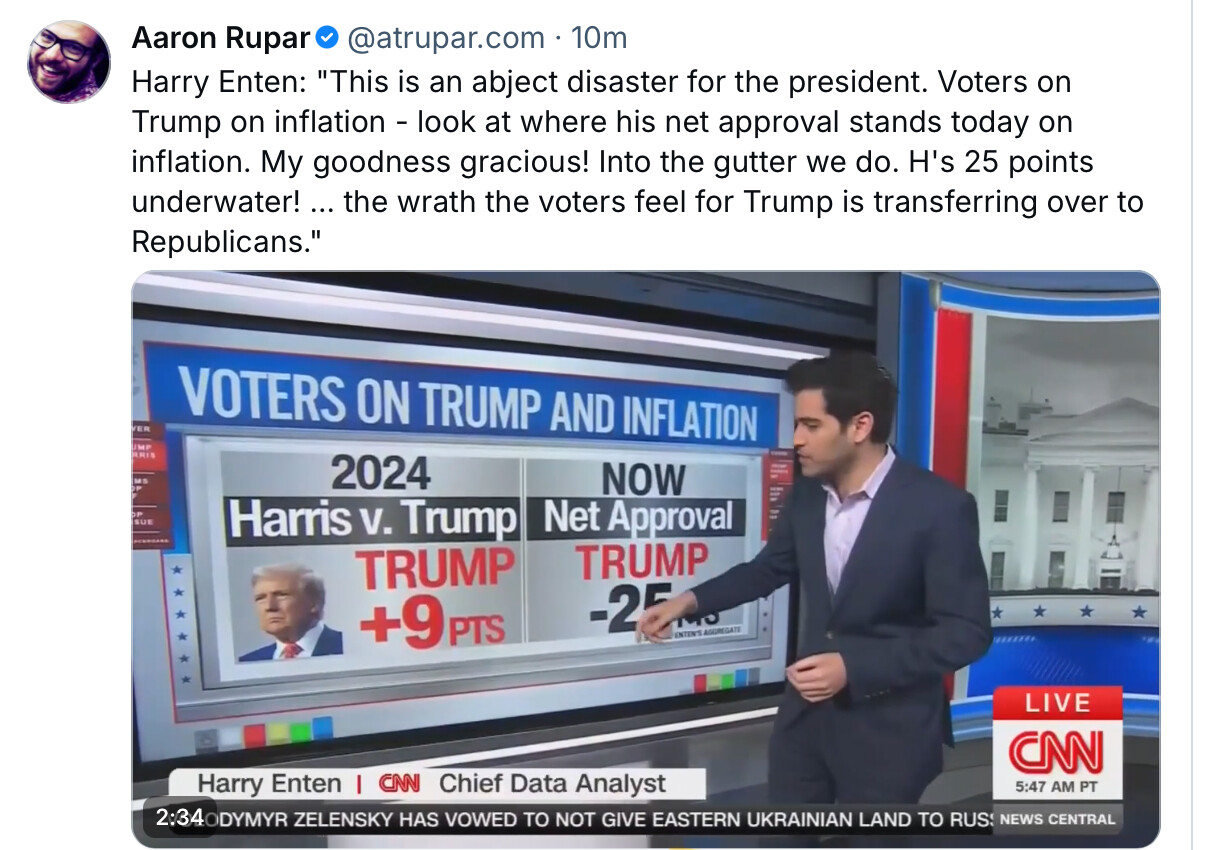This screenshot has width=1226, height=850.
Task: Click the 2:34 video duration badge
Action: click(180, 817)
